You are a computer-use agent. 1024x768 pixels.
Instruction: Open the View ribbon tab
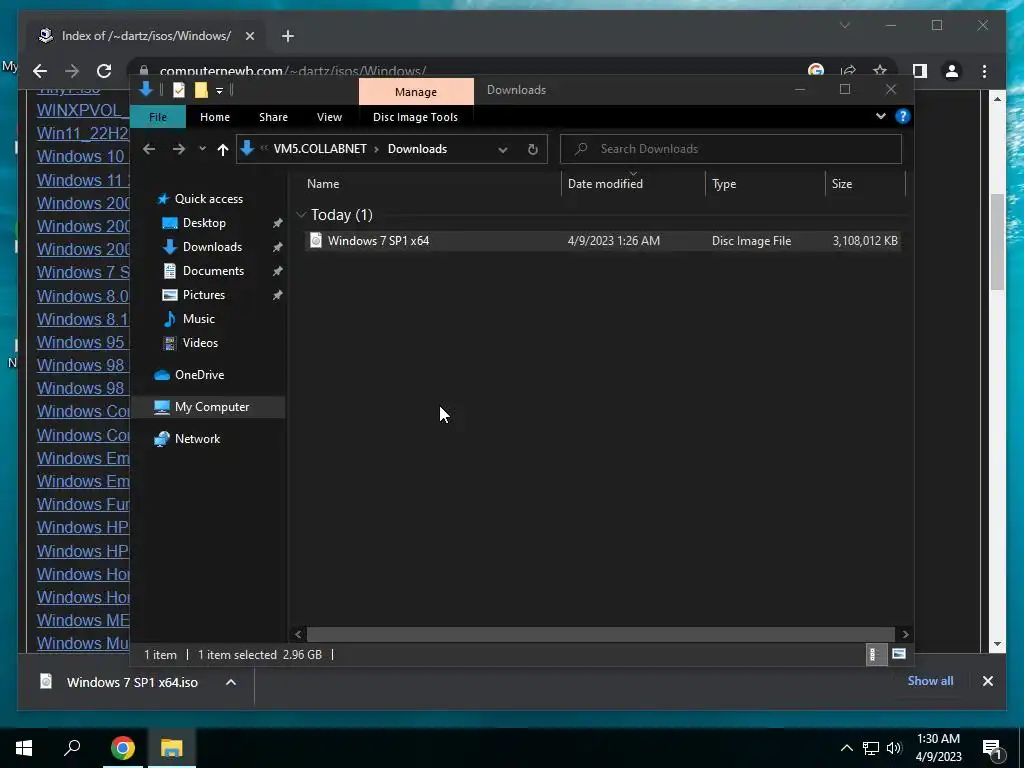click(x=329, y=117)
